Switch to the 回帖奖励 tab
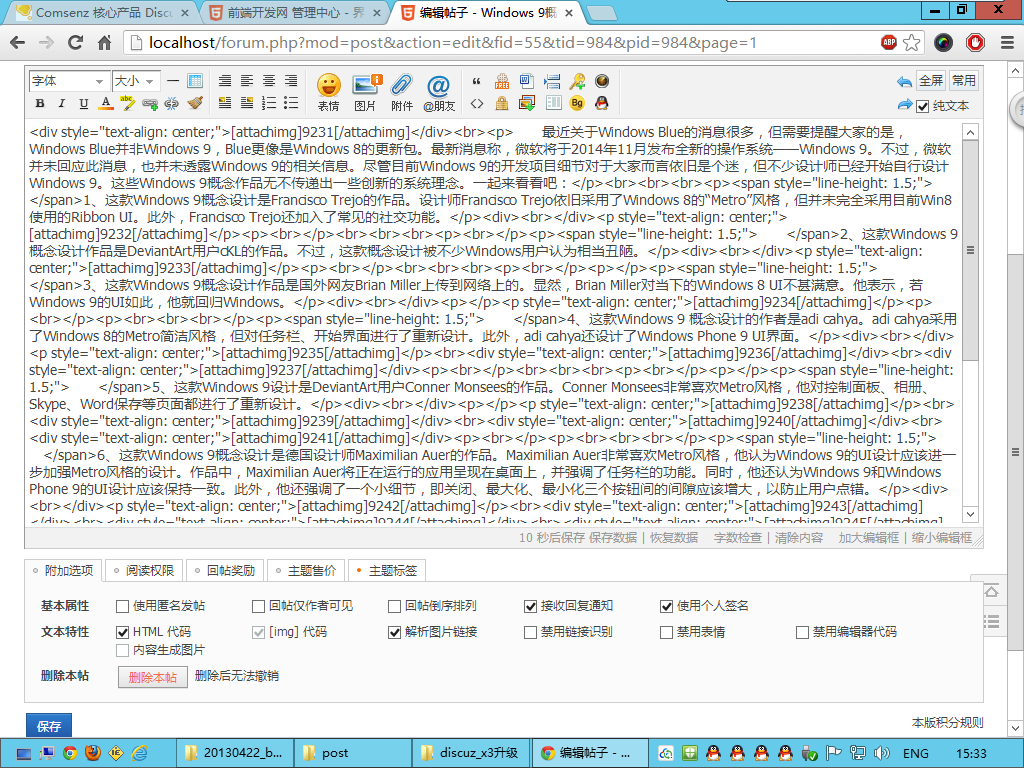The image size is (1024, 768). pyautogui.click(x=225, y=571)
